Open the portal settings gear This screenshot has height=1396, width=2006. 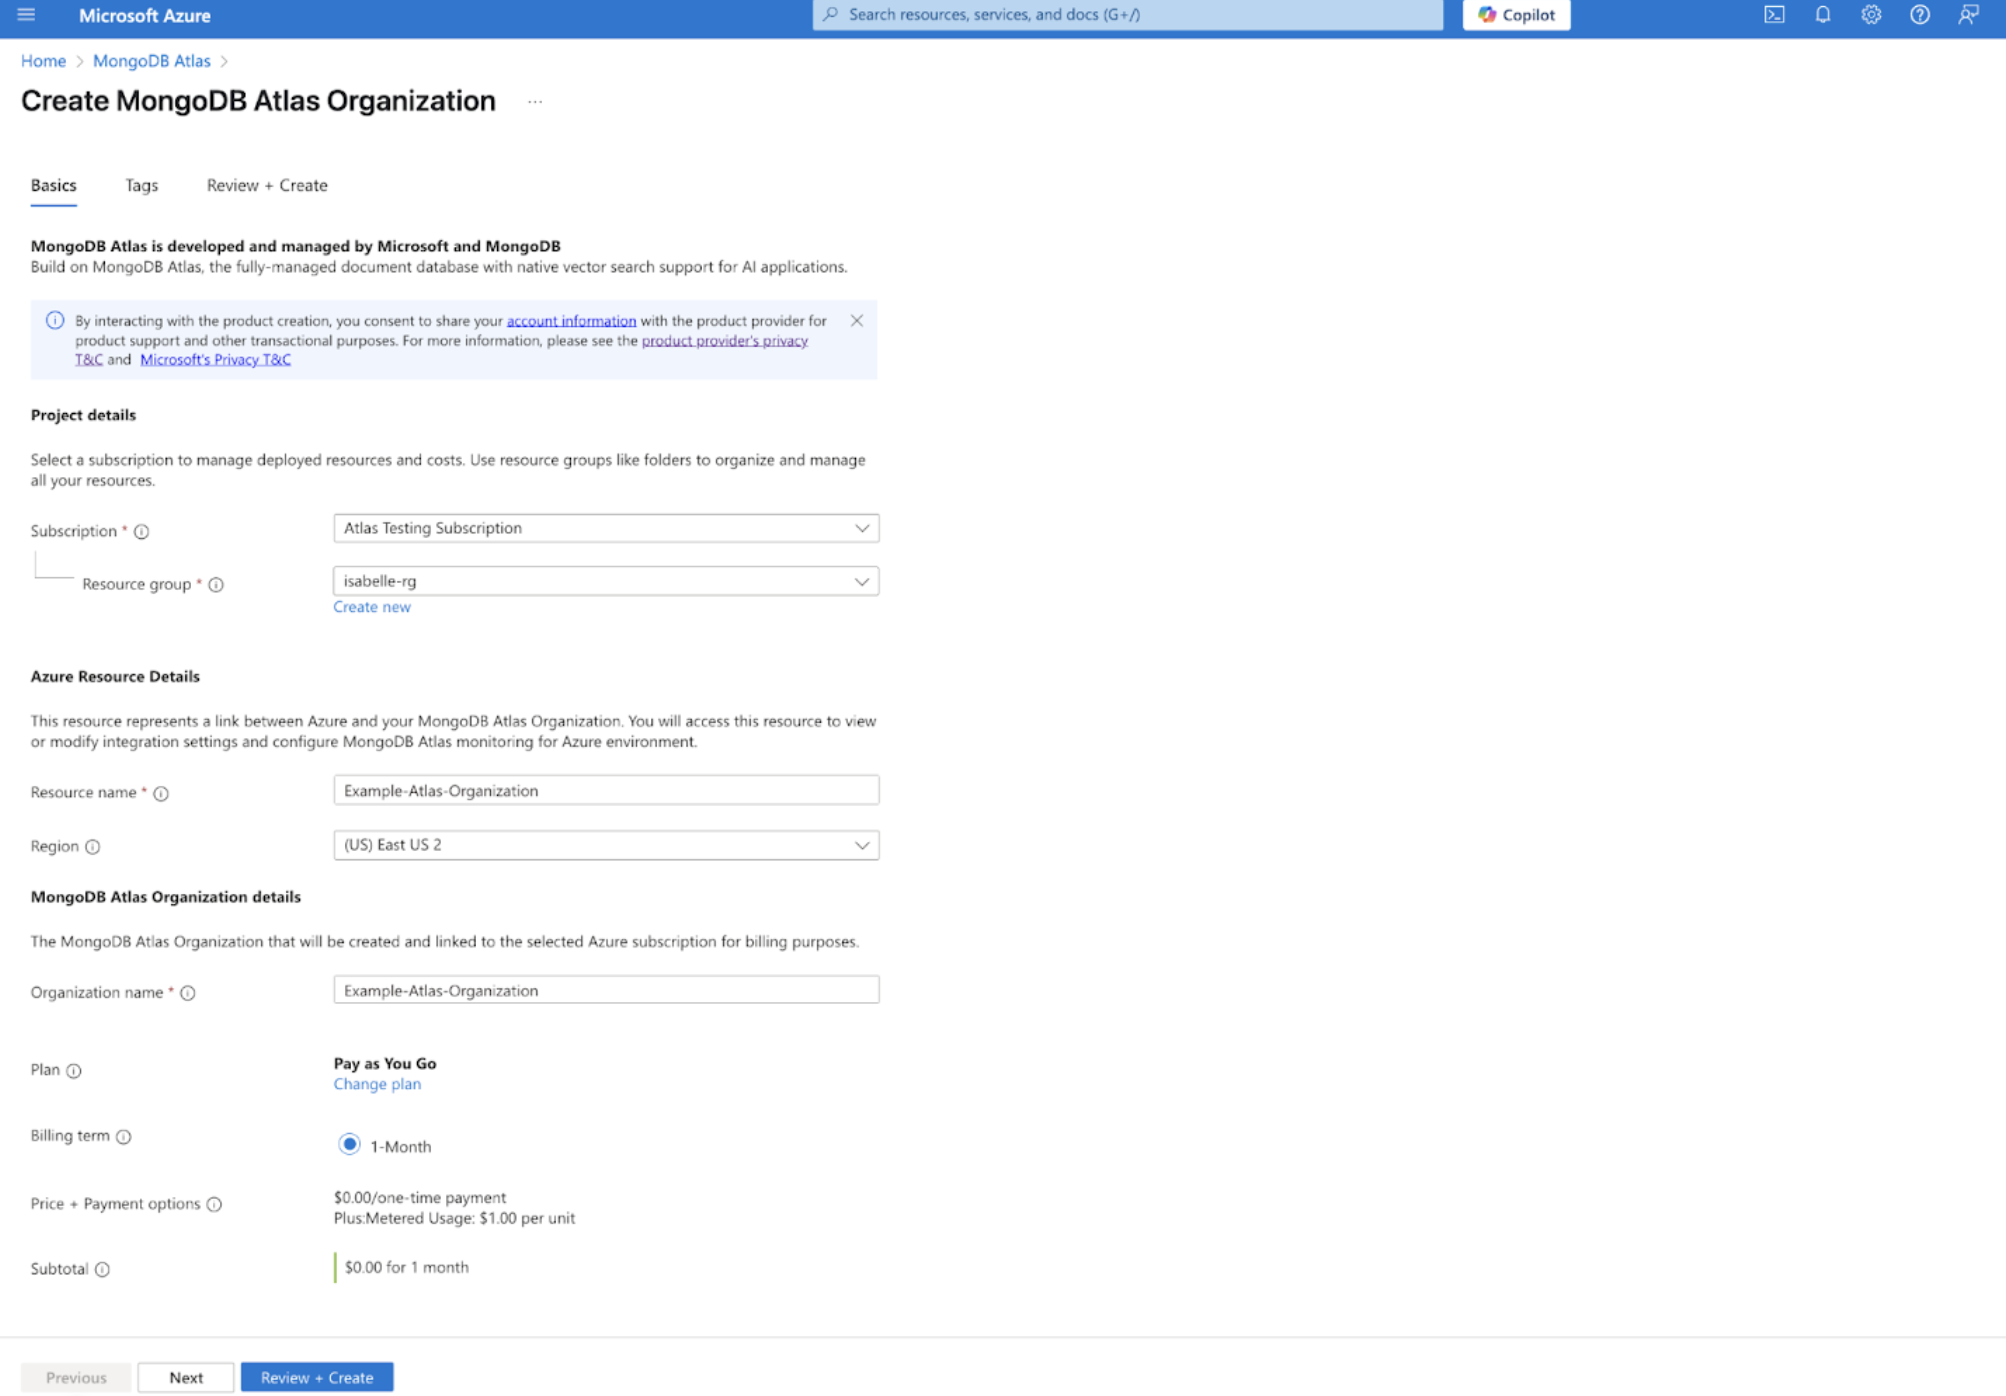pos(1870,15)
